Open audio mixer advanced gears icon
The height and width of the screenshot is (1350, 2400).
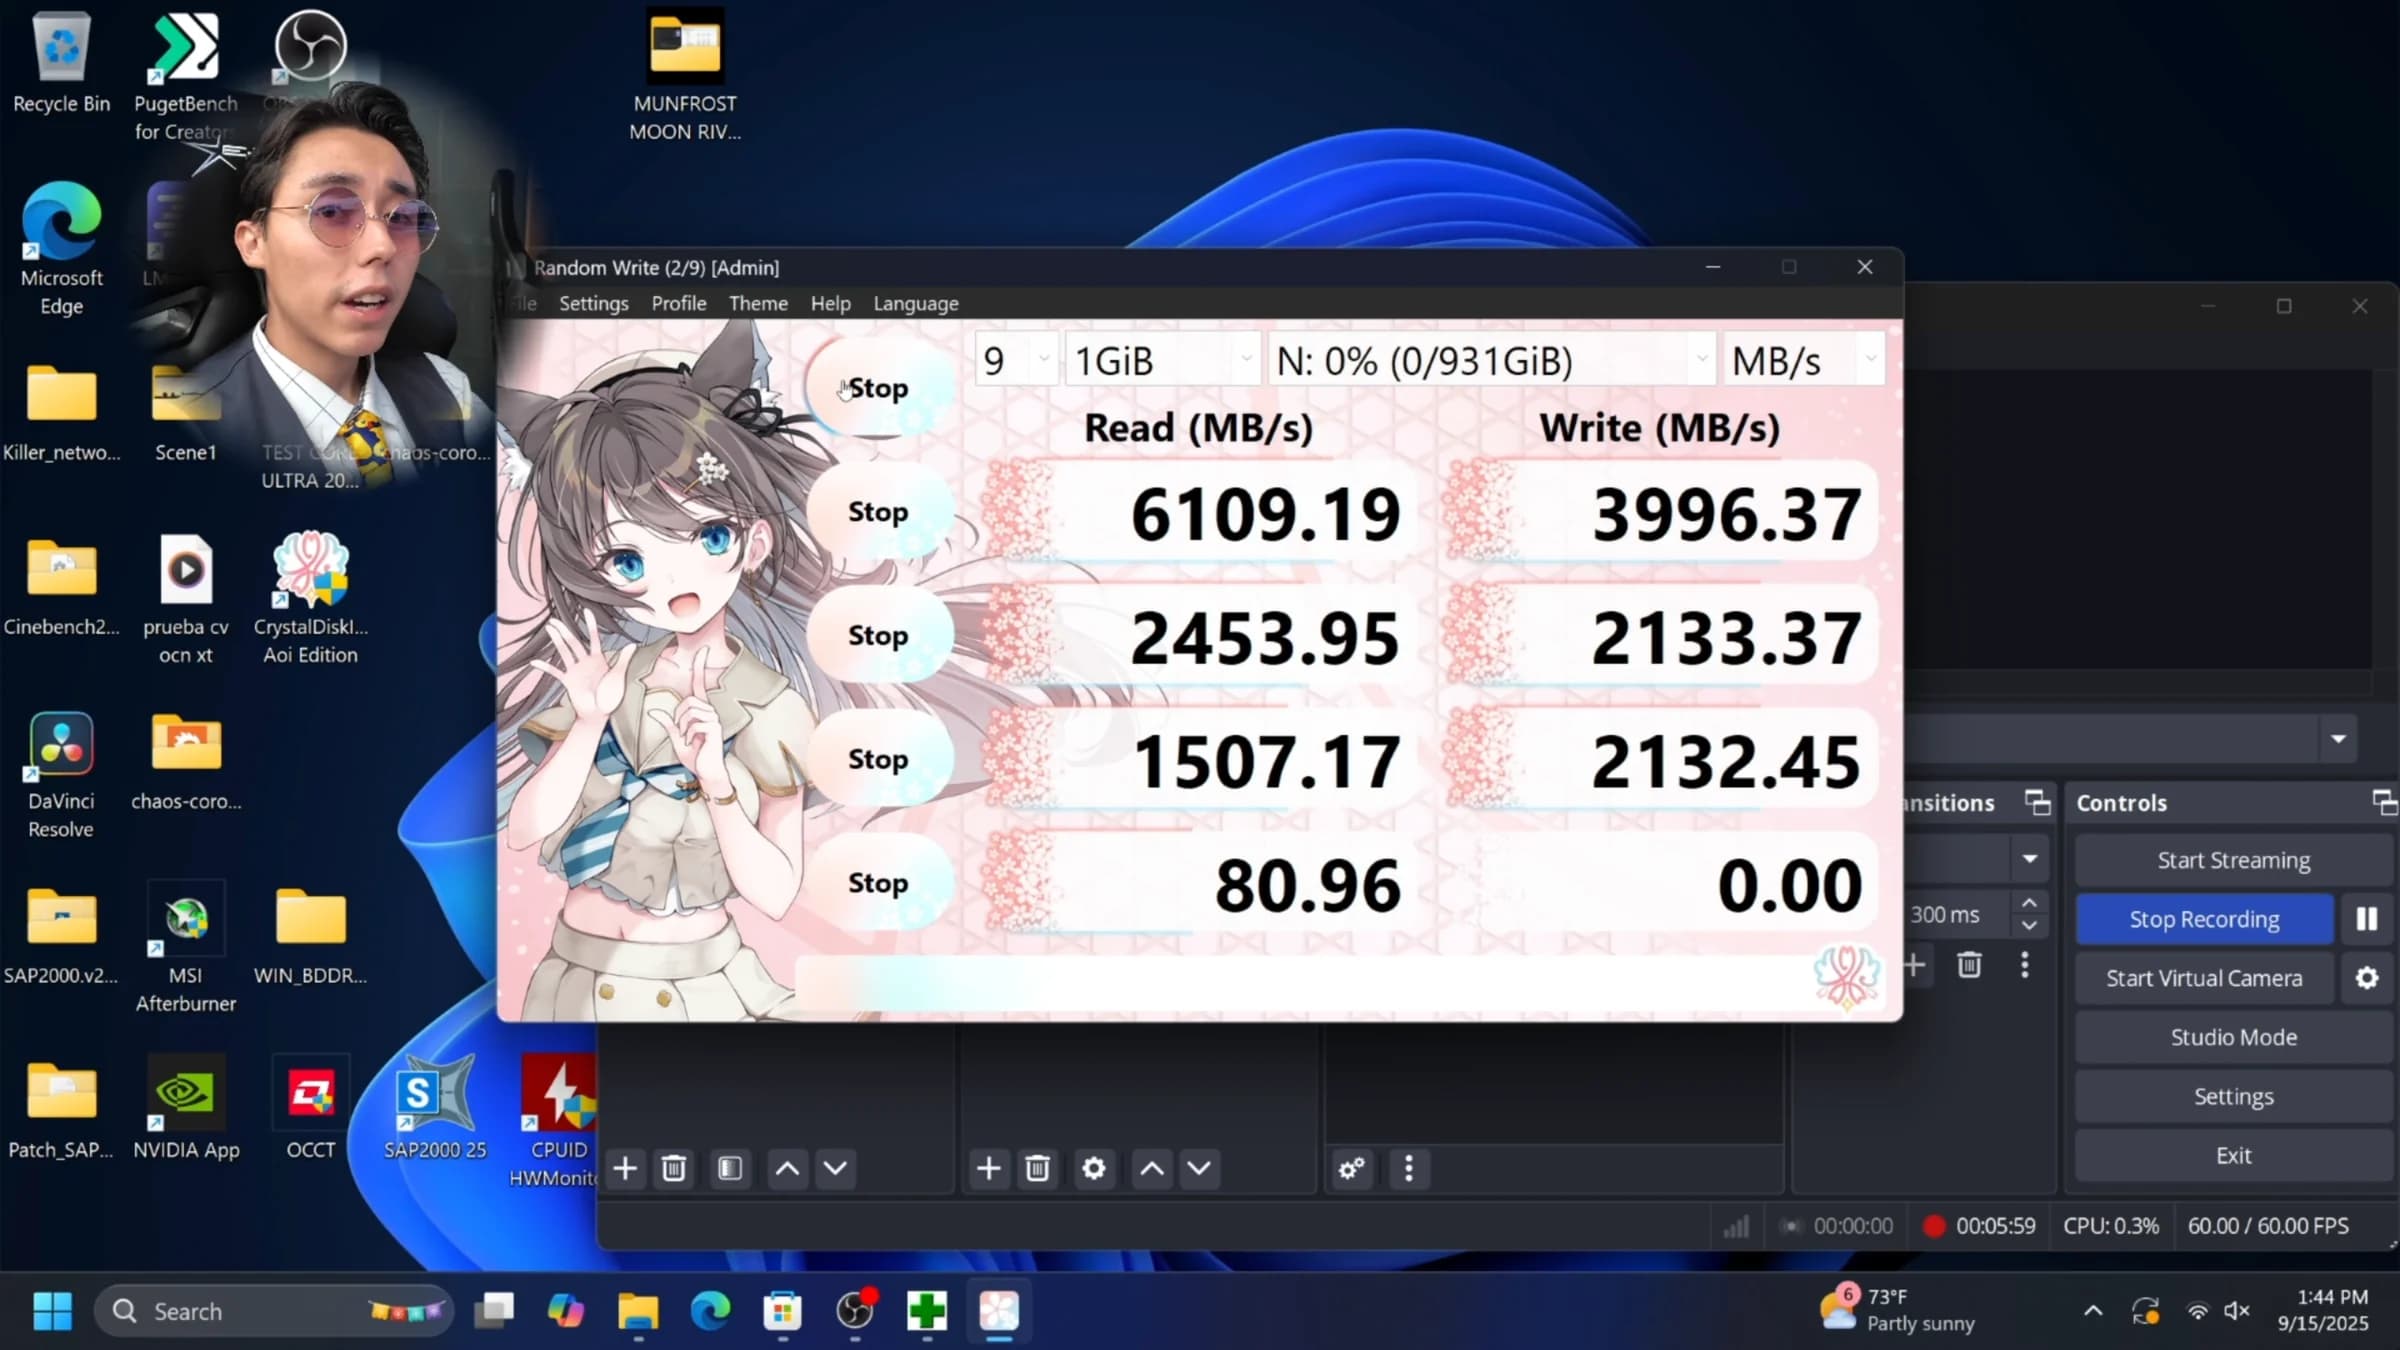point(1352,1168)
